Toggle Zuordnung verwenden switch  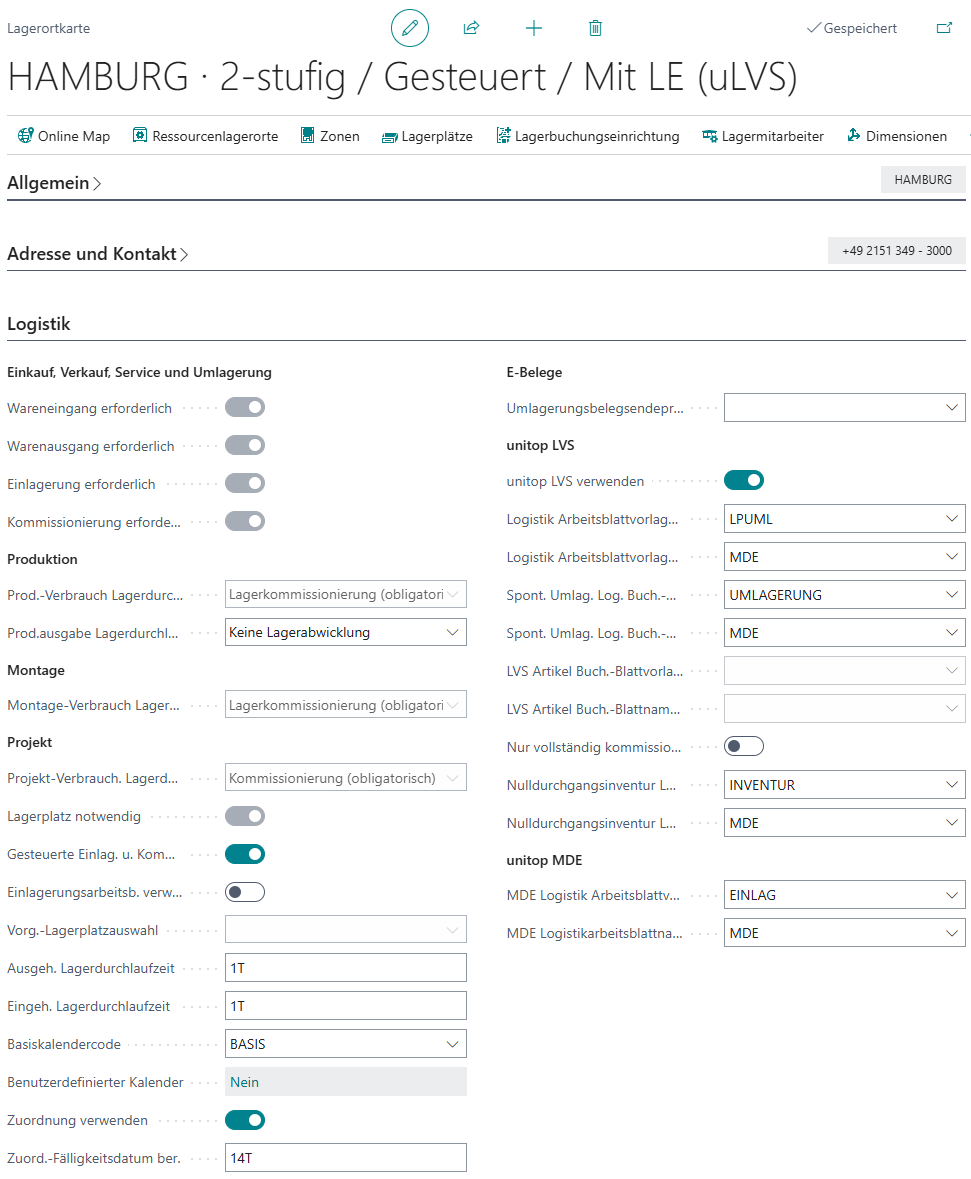pos(245,1120)
